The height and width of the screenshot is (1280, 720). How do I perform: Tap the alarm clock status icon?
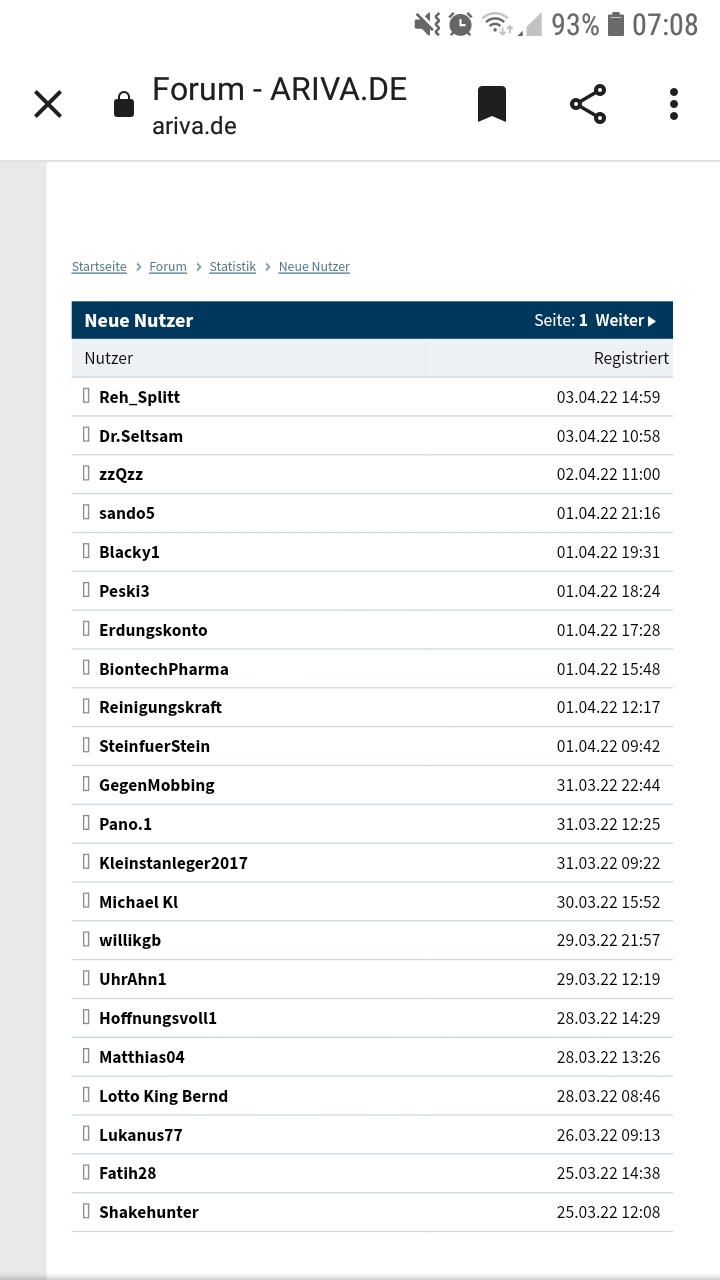click(460, 24)
